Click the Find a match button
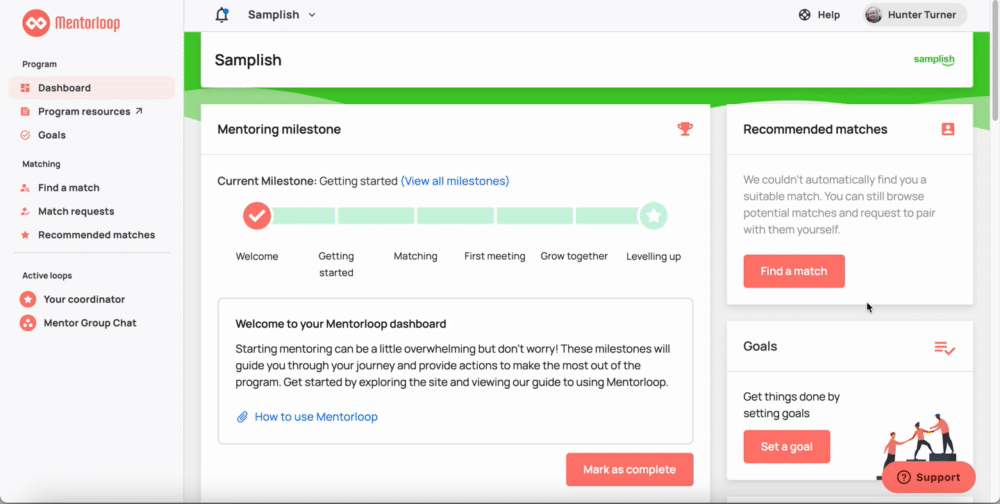The image size is (1000, 504). click(x=794, y=271)
